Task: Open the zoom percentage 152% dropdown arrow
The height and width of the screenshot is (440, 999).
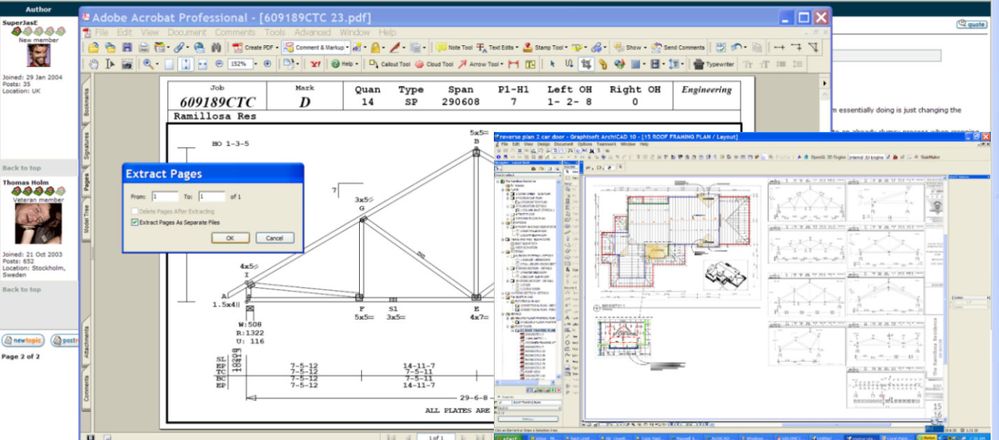Action: [x=256, y=64]
